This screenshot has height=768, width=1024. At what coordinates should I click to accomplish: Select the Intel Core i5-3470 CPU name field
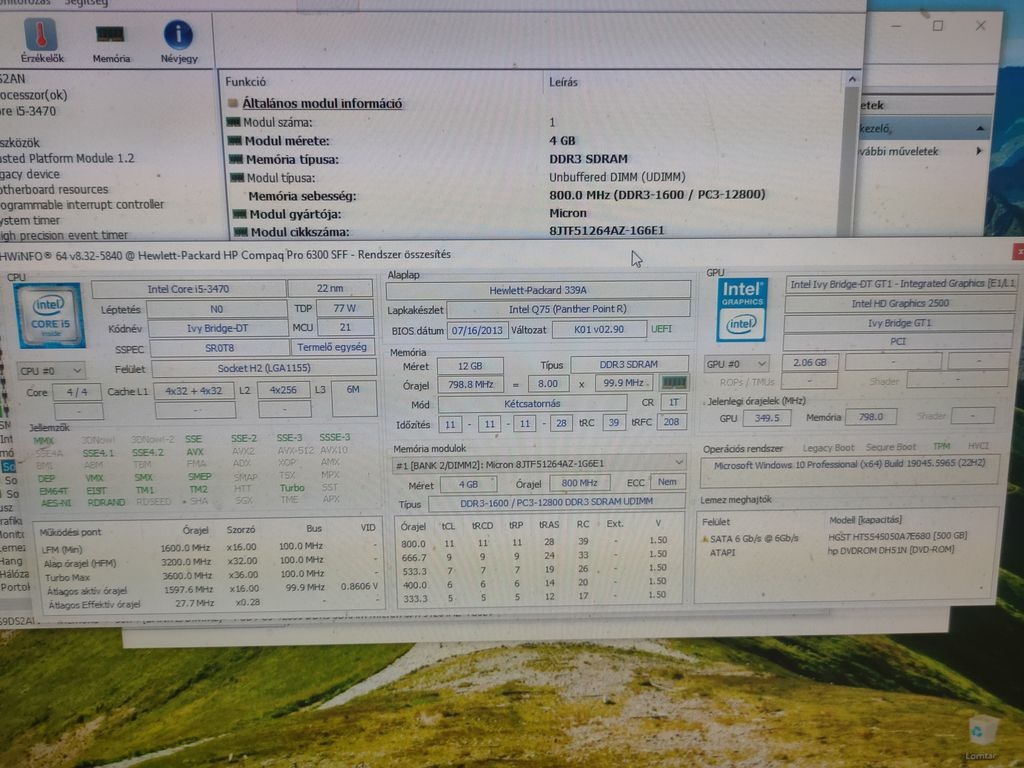[188, 289]
